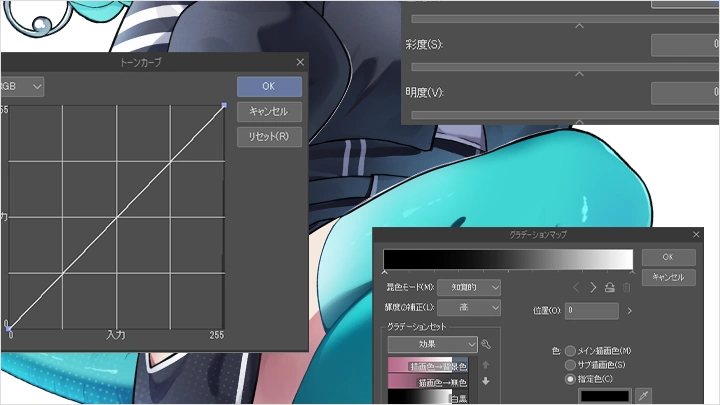Adjust the hue slider handle at top

click(579, 26)
